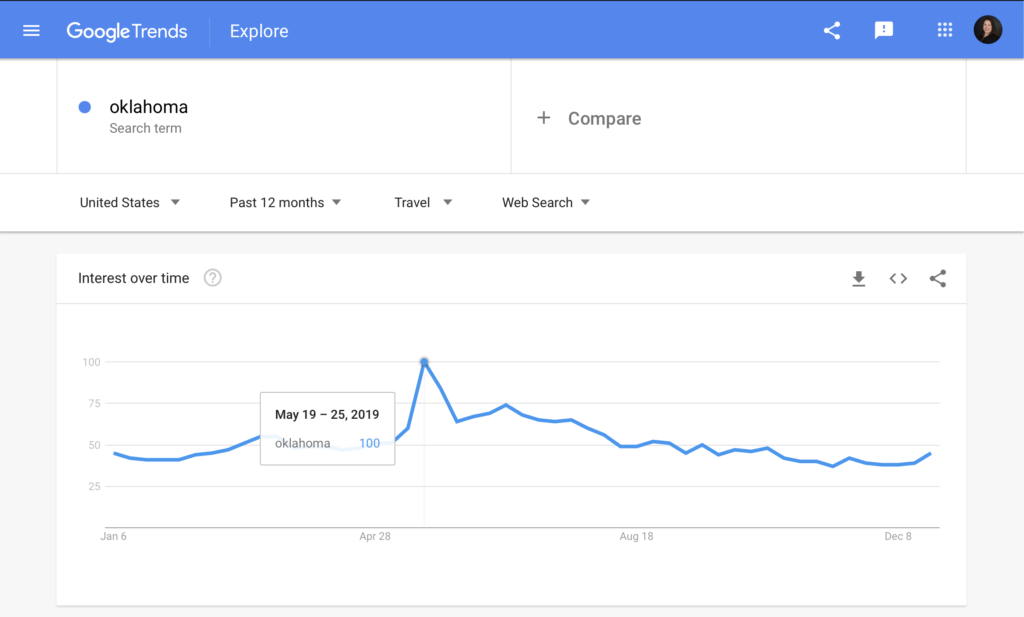Screen dimensions: 1024x617
Task: Share the Interest over time chart
Action: click(937, 279)
